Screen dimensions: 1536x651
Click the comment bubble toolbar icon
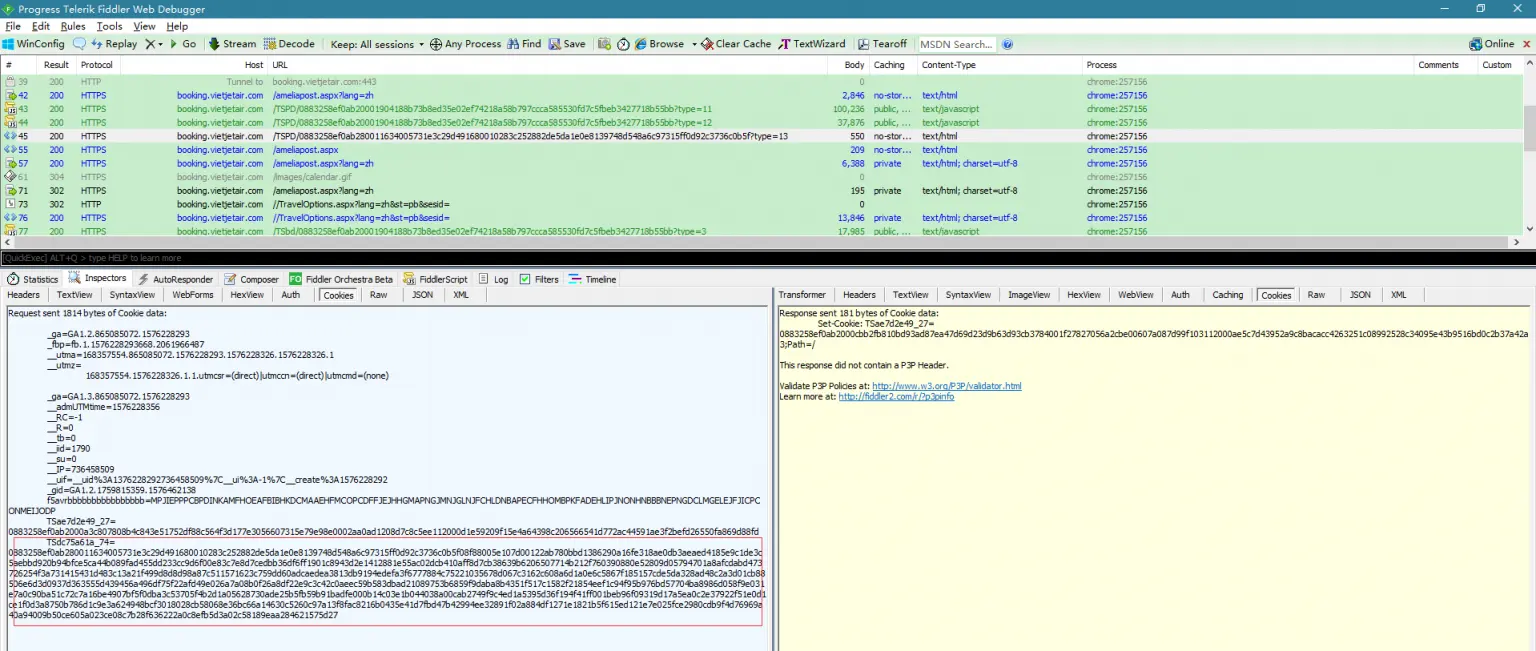coord(79,44)
